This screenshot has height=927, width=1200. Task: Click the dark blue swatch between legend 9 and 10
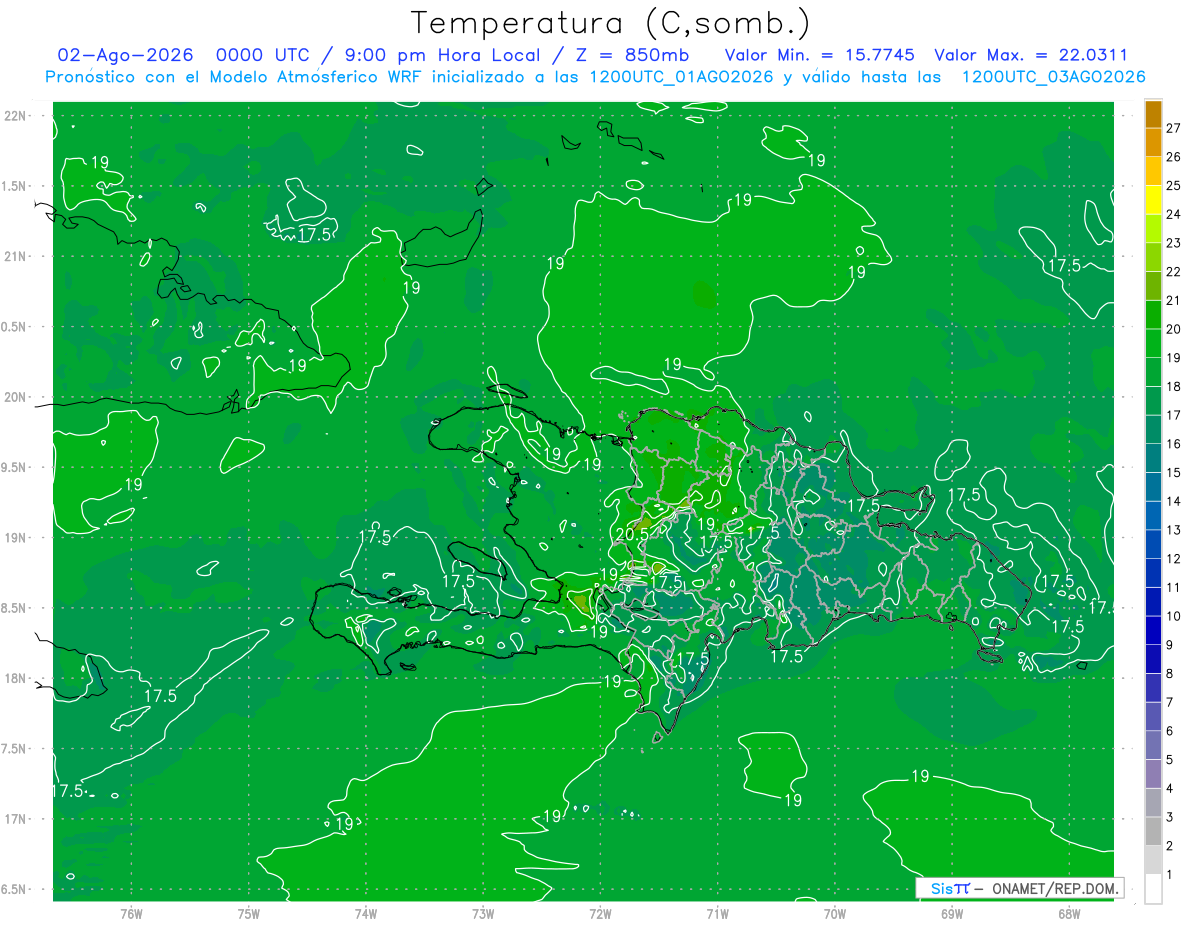pos(1153,630)
